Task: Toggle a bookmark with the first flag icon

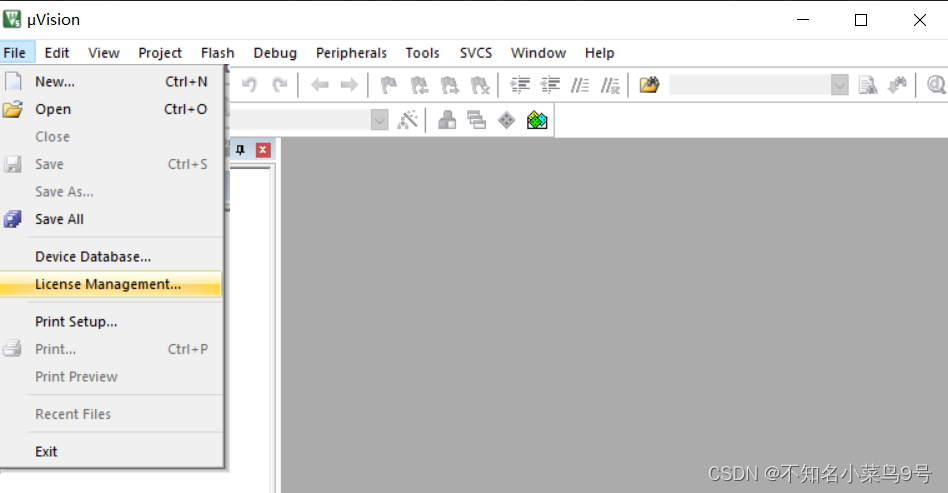Action: tap(388, 85)
